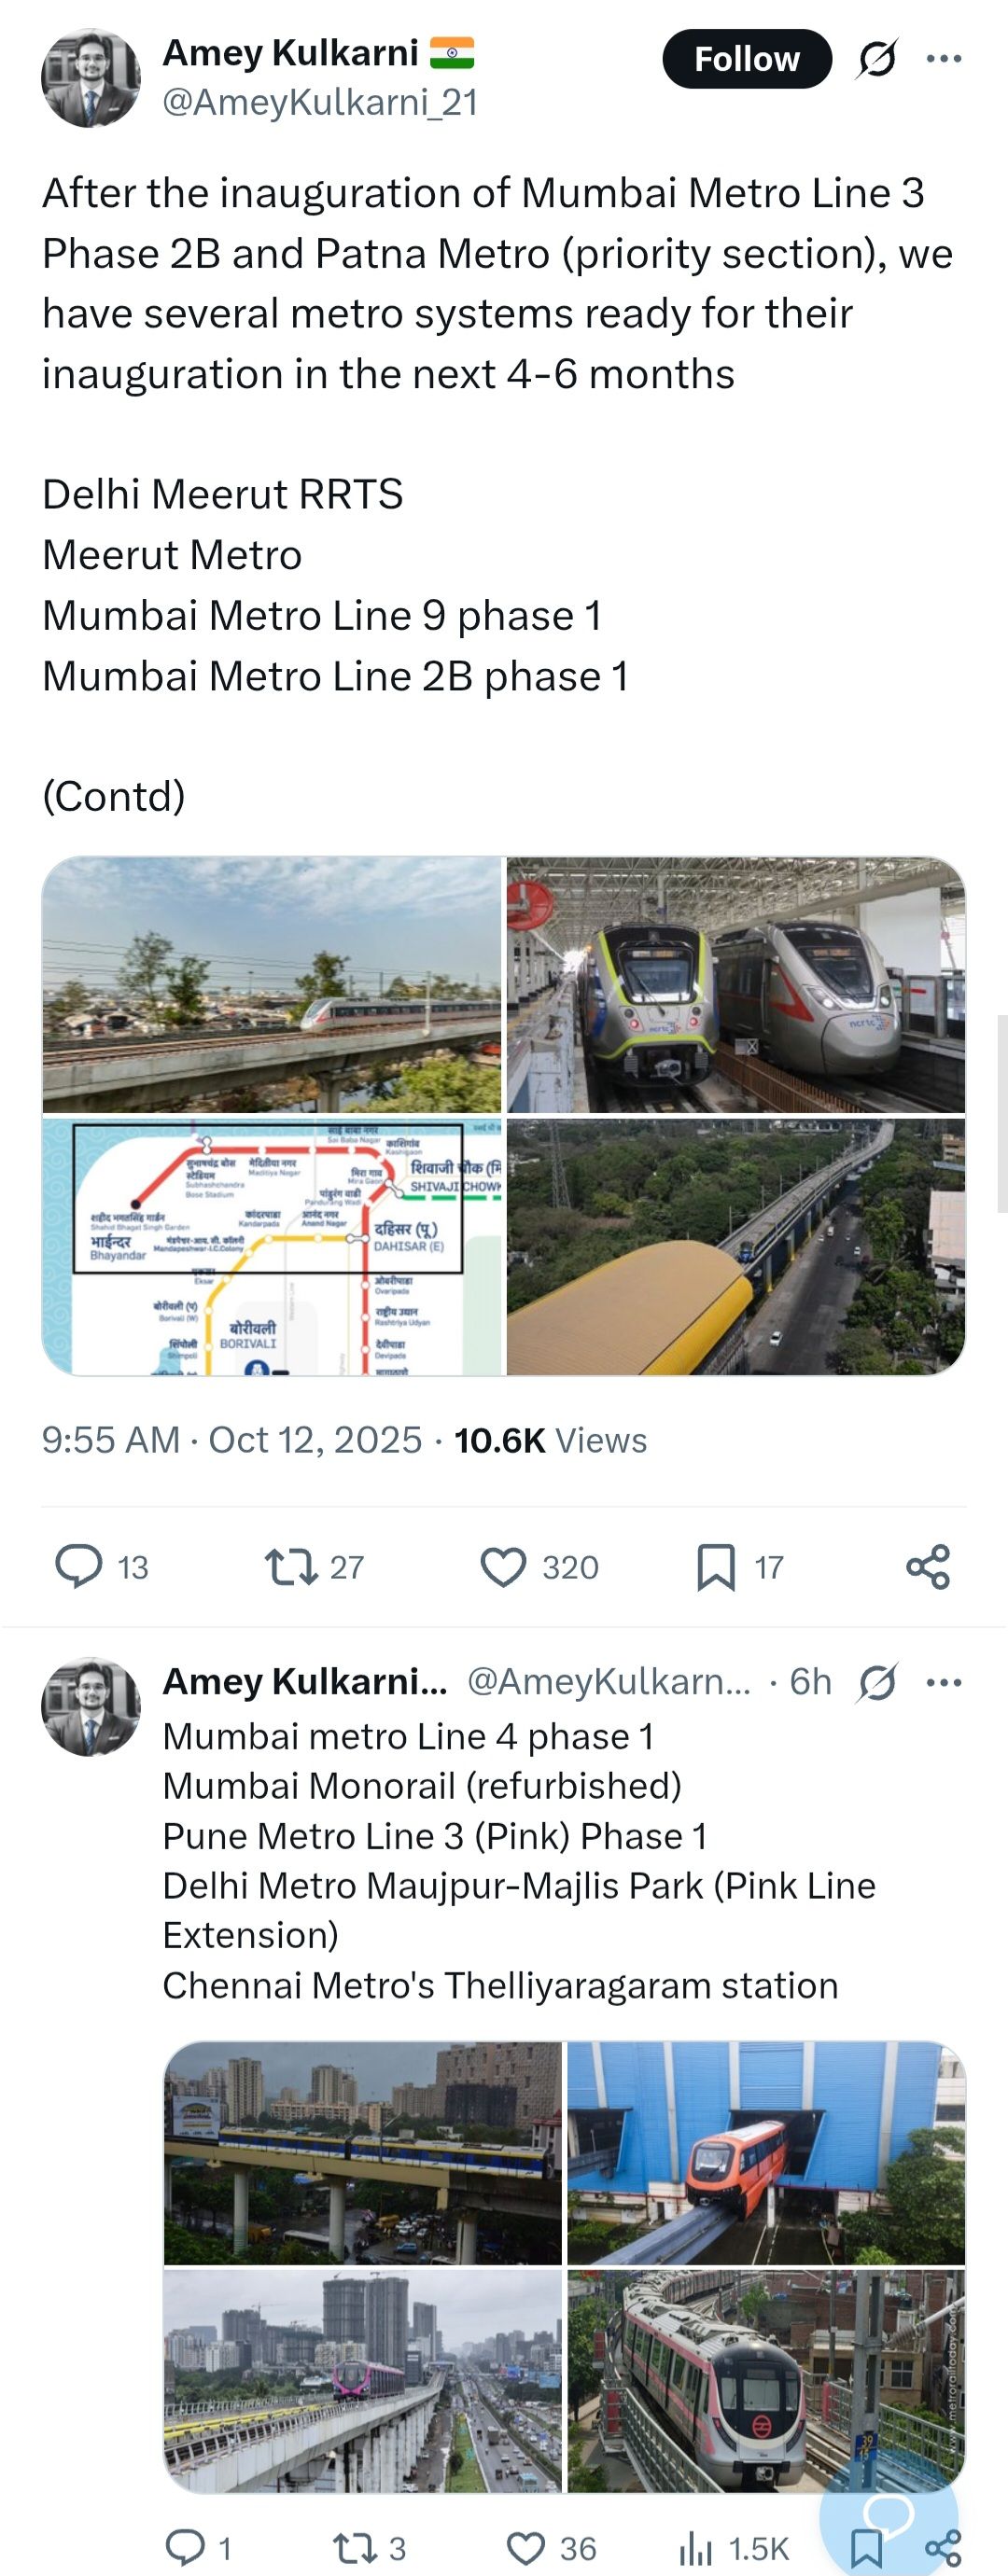Open the @AmeyKulkarni_21 handle link

tap(320, 102)
